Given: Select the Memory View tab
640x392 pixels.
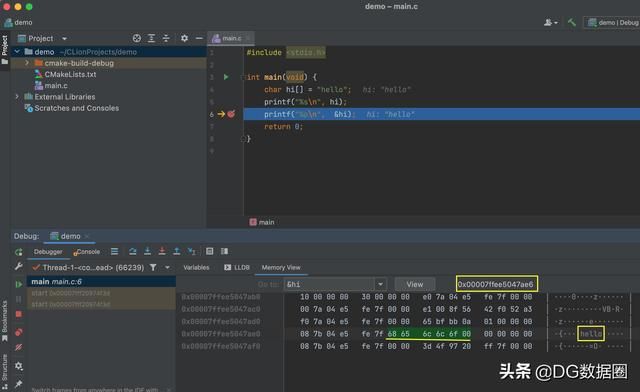Looking at the screenshot, I should coord(281,267).
